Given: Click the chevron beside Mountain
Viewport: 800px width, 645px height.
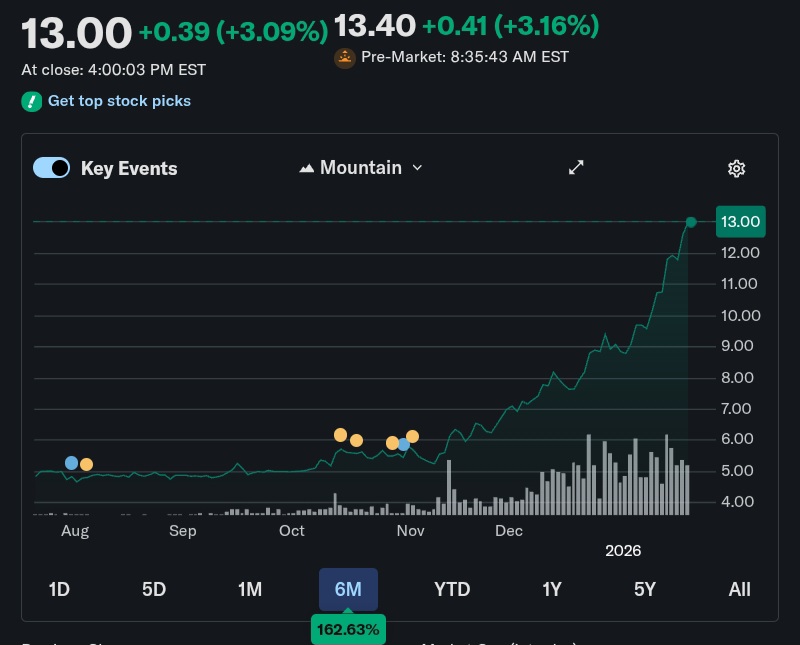Looking at the screenshot, I should point(417,168).
